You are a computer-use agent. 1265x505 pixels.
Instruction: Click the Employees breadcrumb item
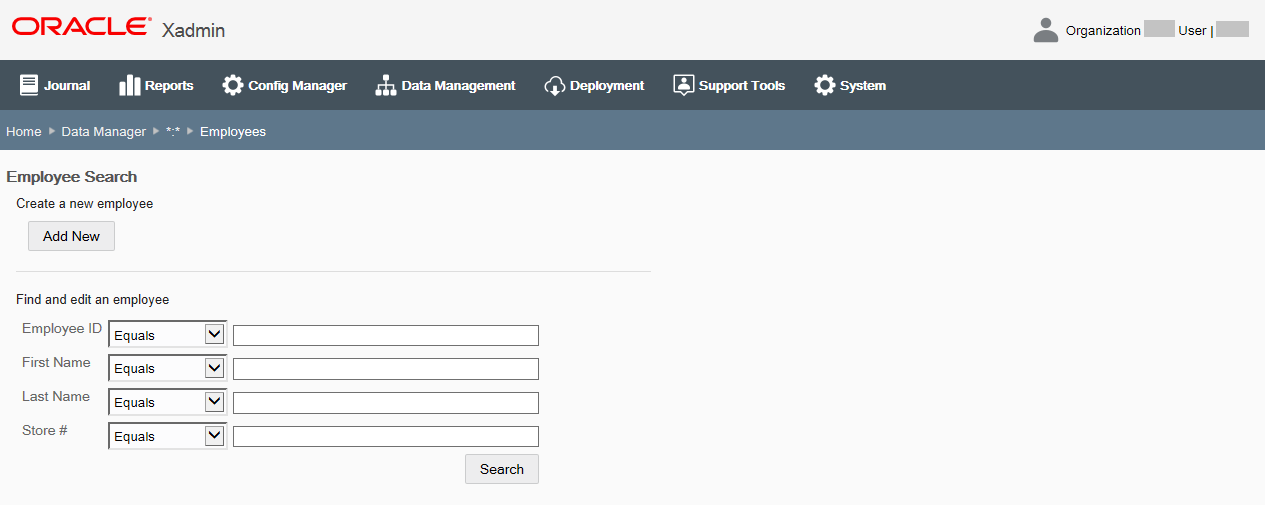233,131
